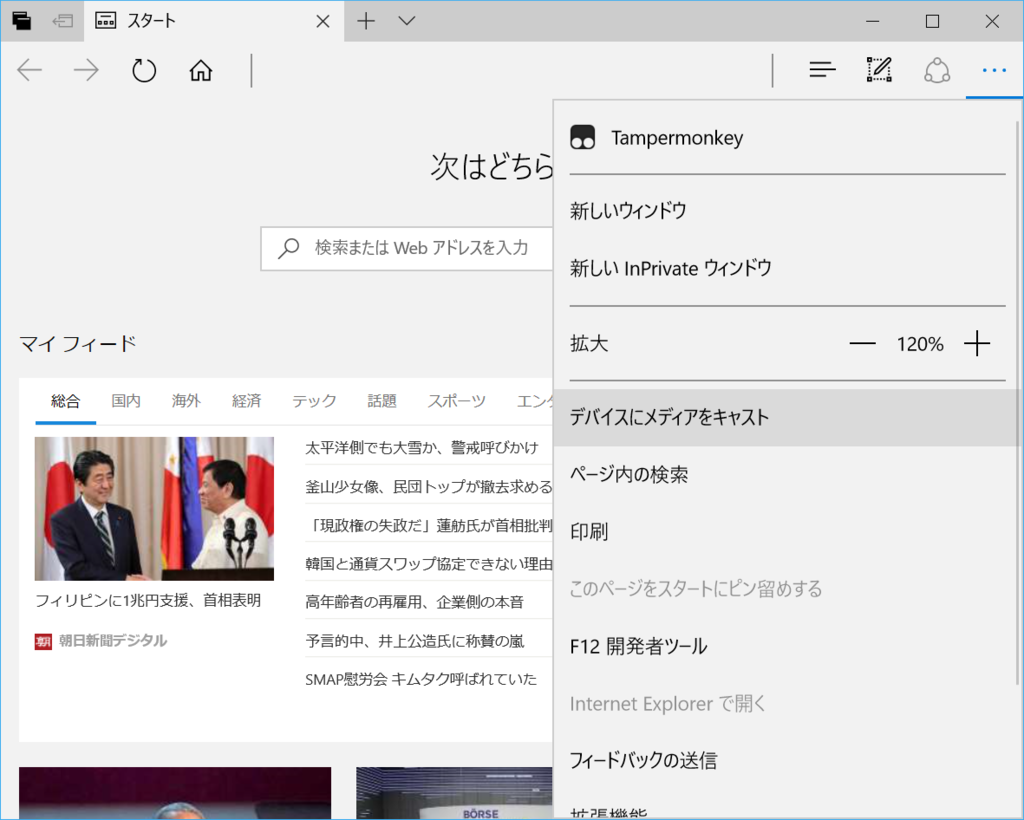Image resolution: width=1024 pixels, height=820 pixels.
Task: Select the 海外 news category
Action: 185,400
